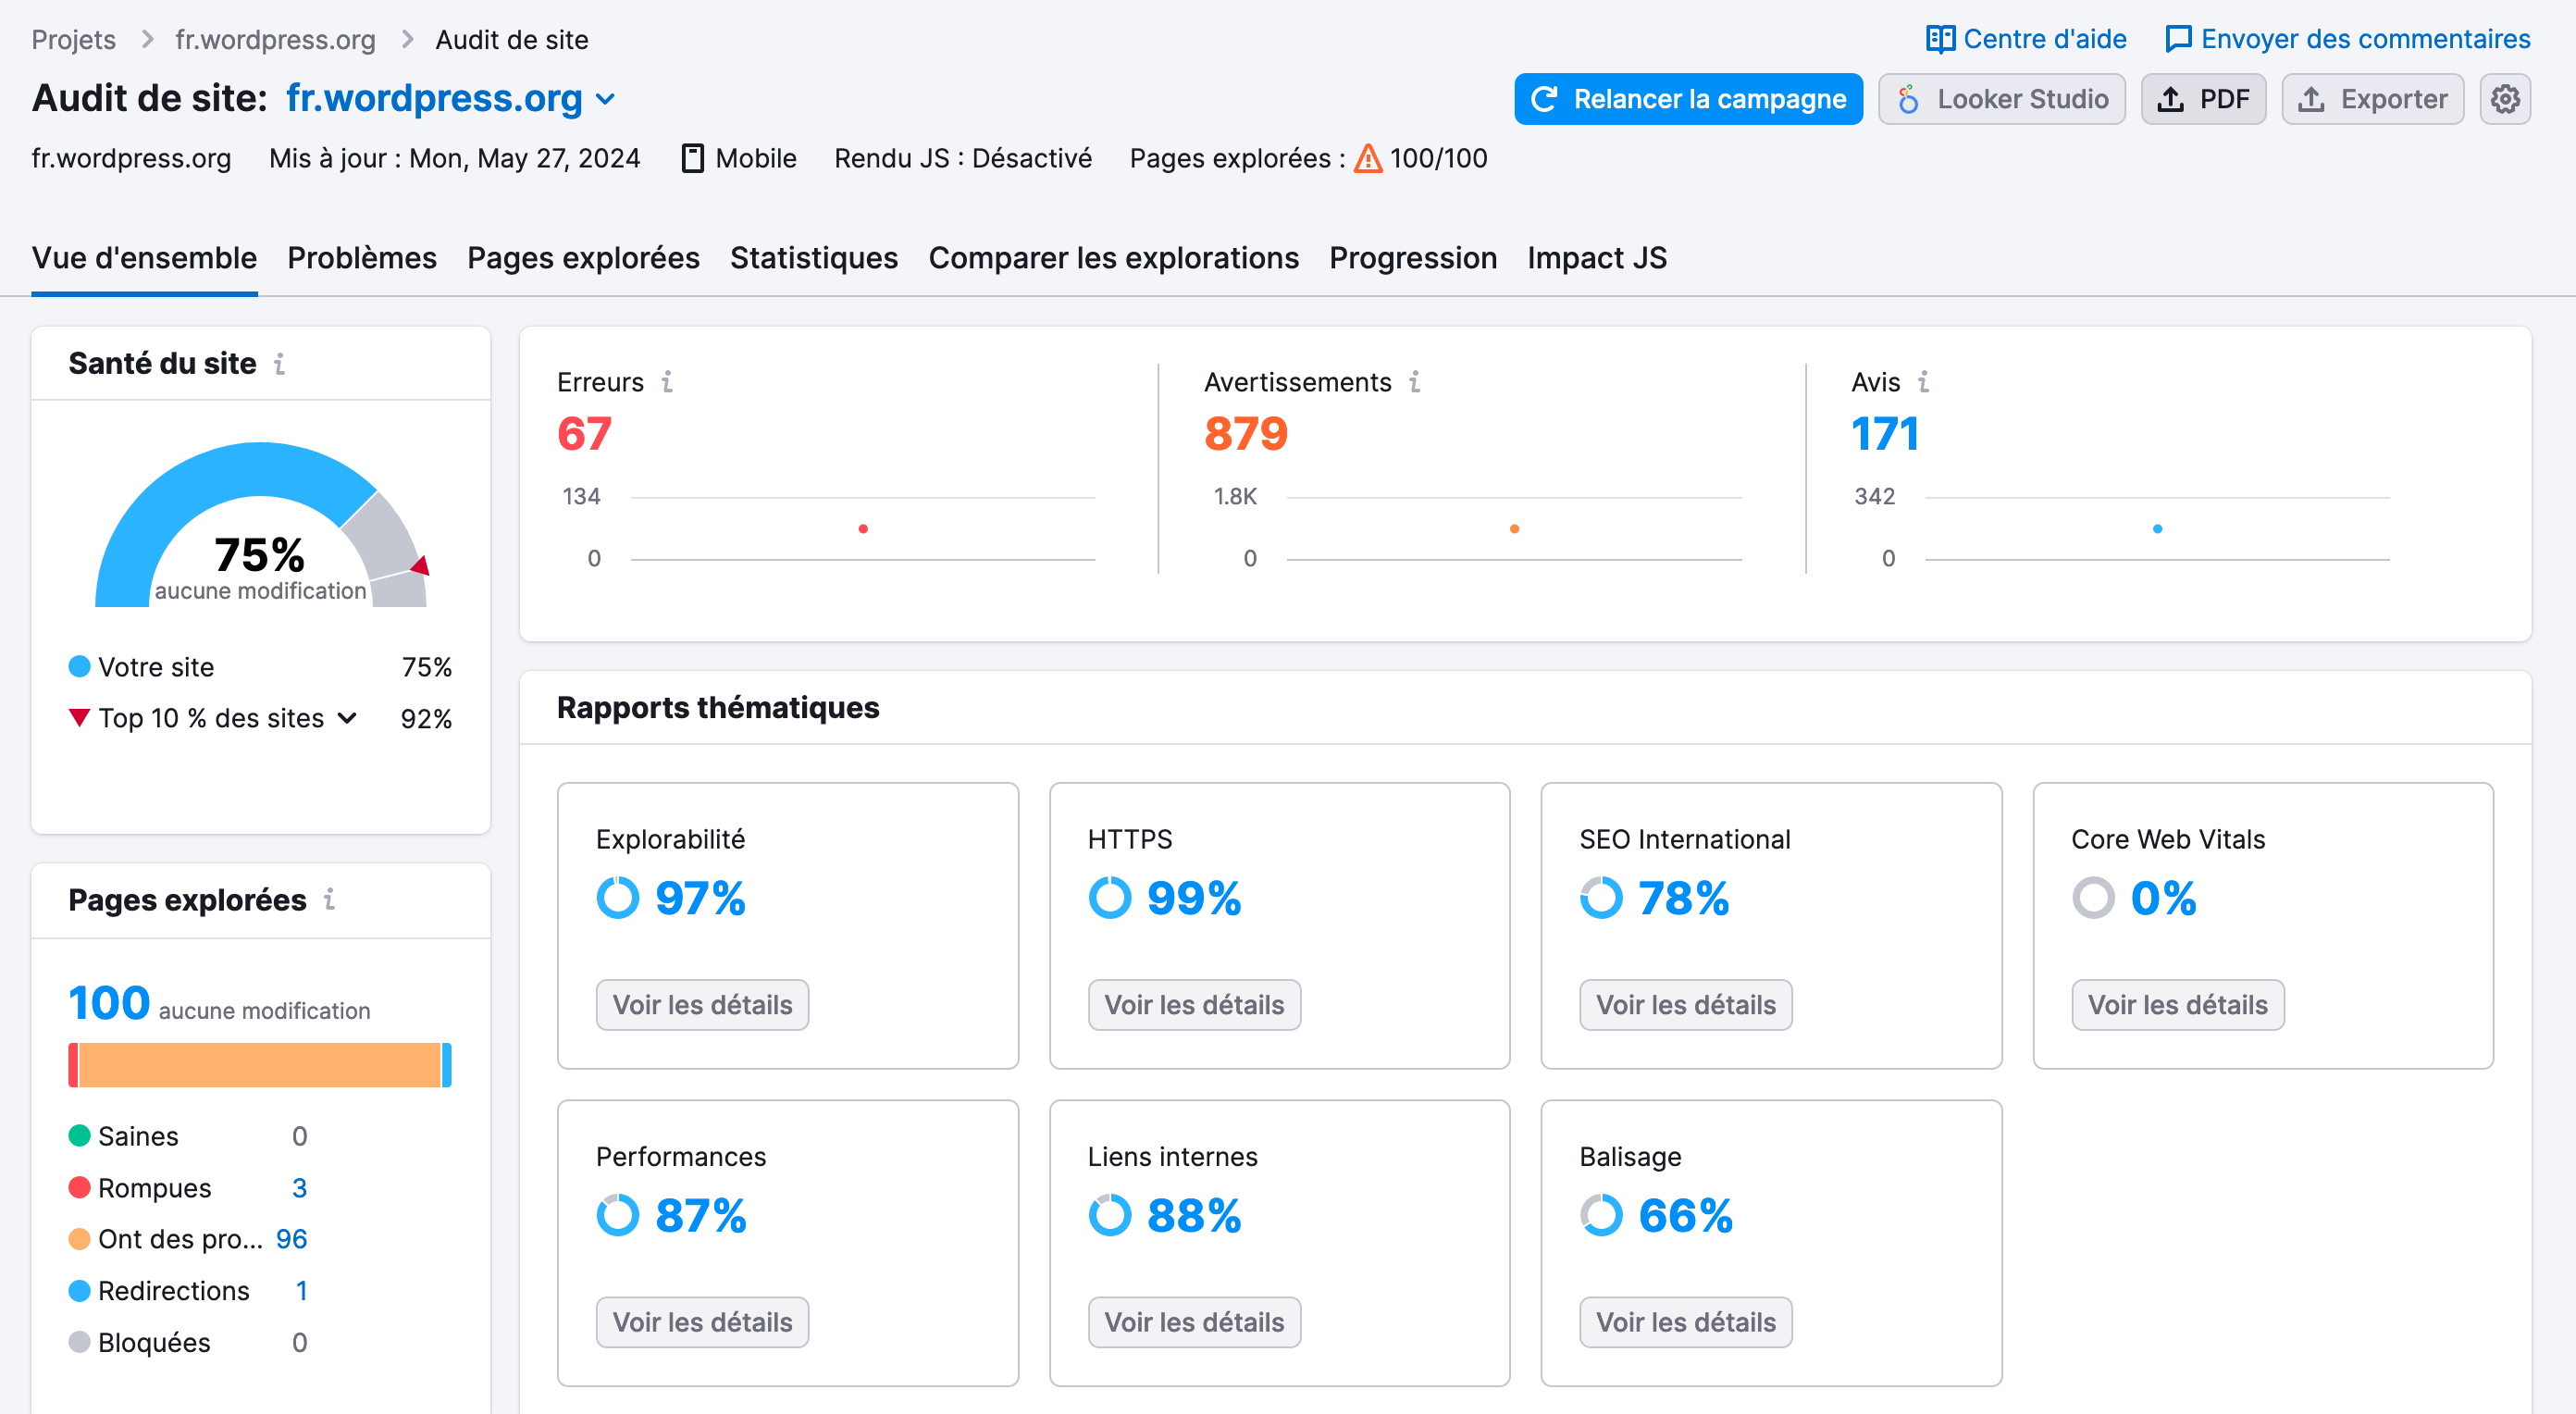Switch to the Progression tab

pos(1412,258)
